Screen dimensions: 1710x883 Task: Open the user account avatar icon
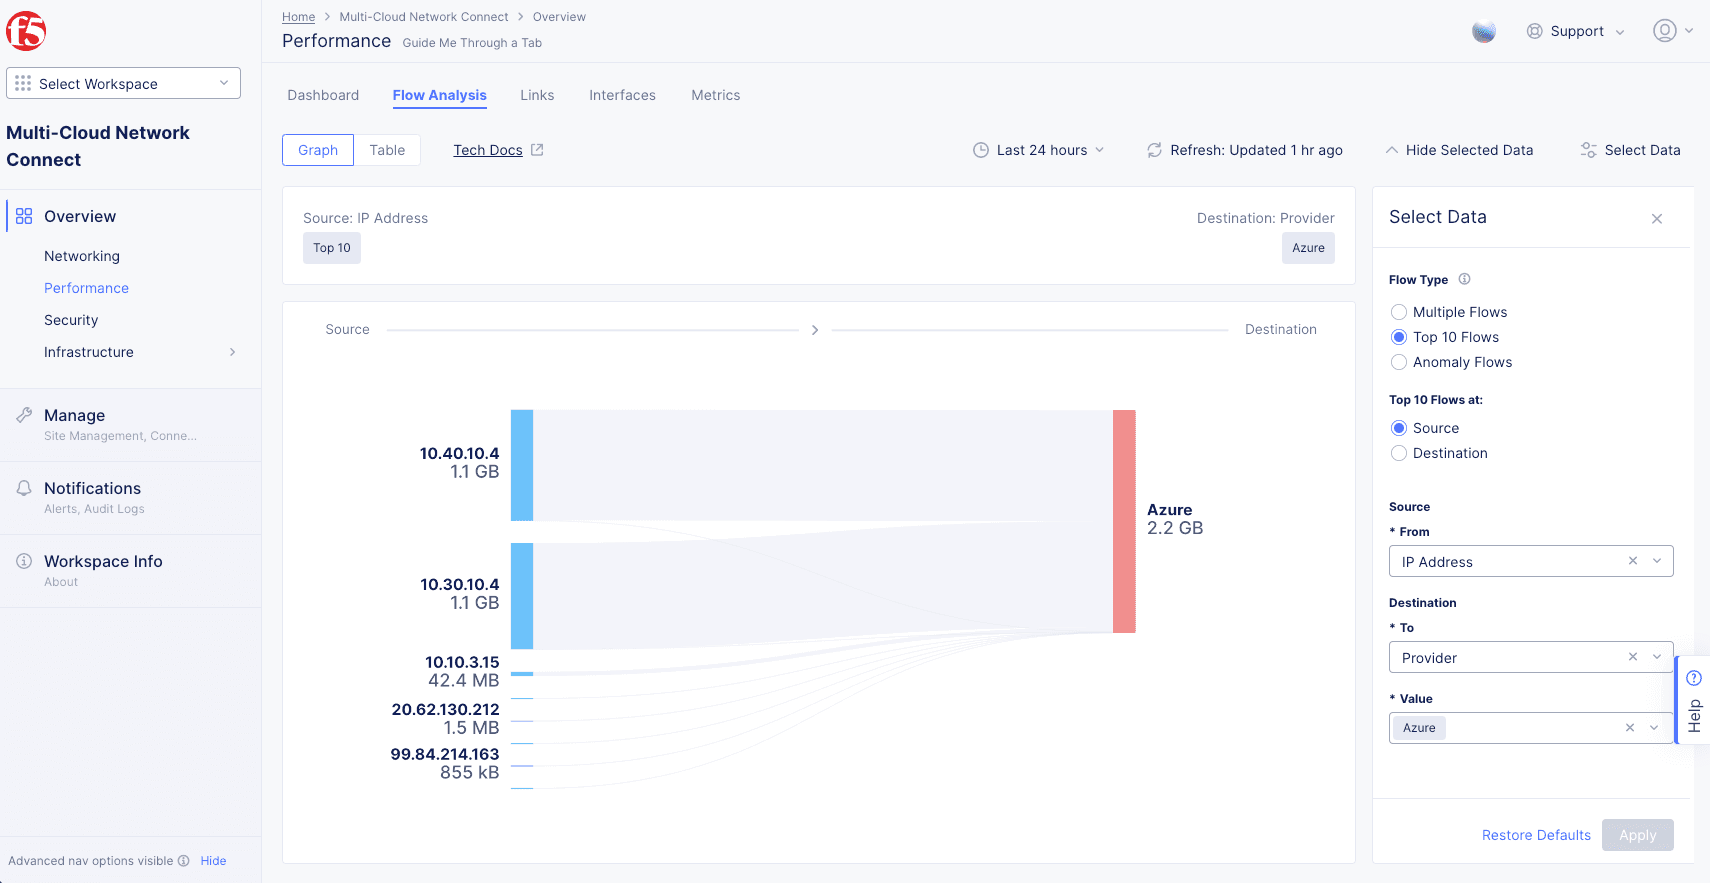(1664, 31)
